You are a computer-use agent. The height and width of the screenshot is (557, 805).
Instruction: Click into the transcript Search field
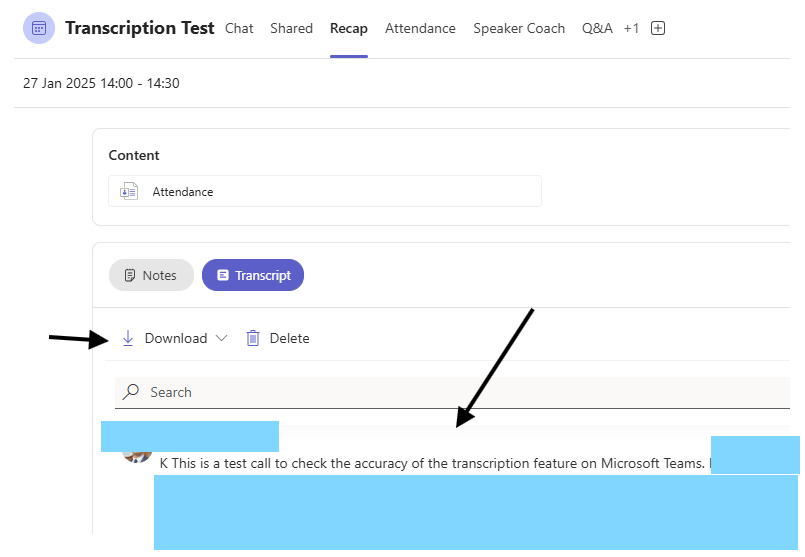point(452,392)
